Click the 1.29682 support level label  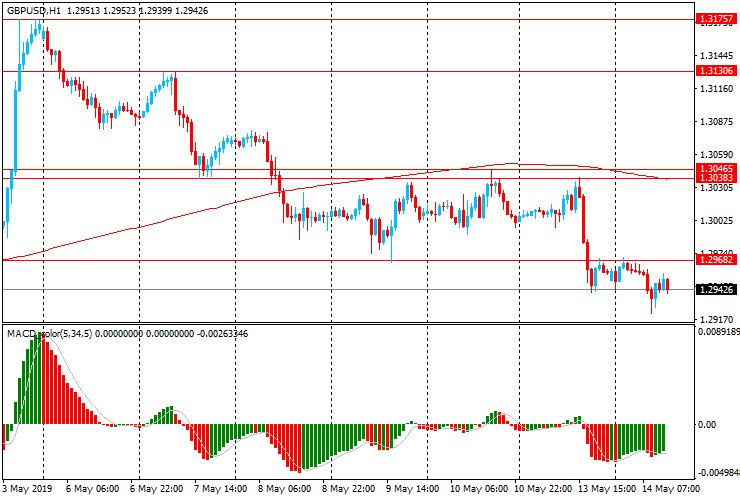click(x=715, y=260)
